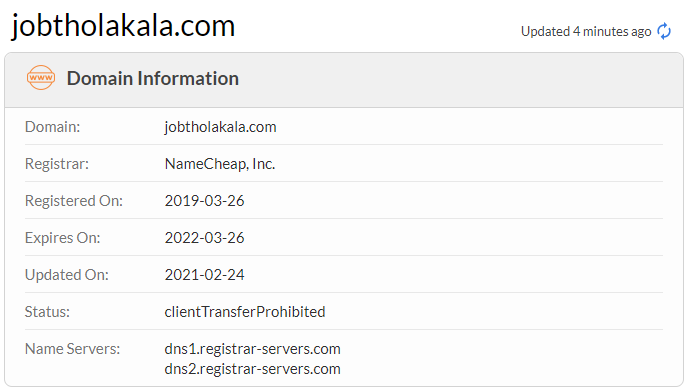Click the dns1.registrar-servers.com name server

click(x=252, y=349)
